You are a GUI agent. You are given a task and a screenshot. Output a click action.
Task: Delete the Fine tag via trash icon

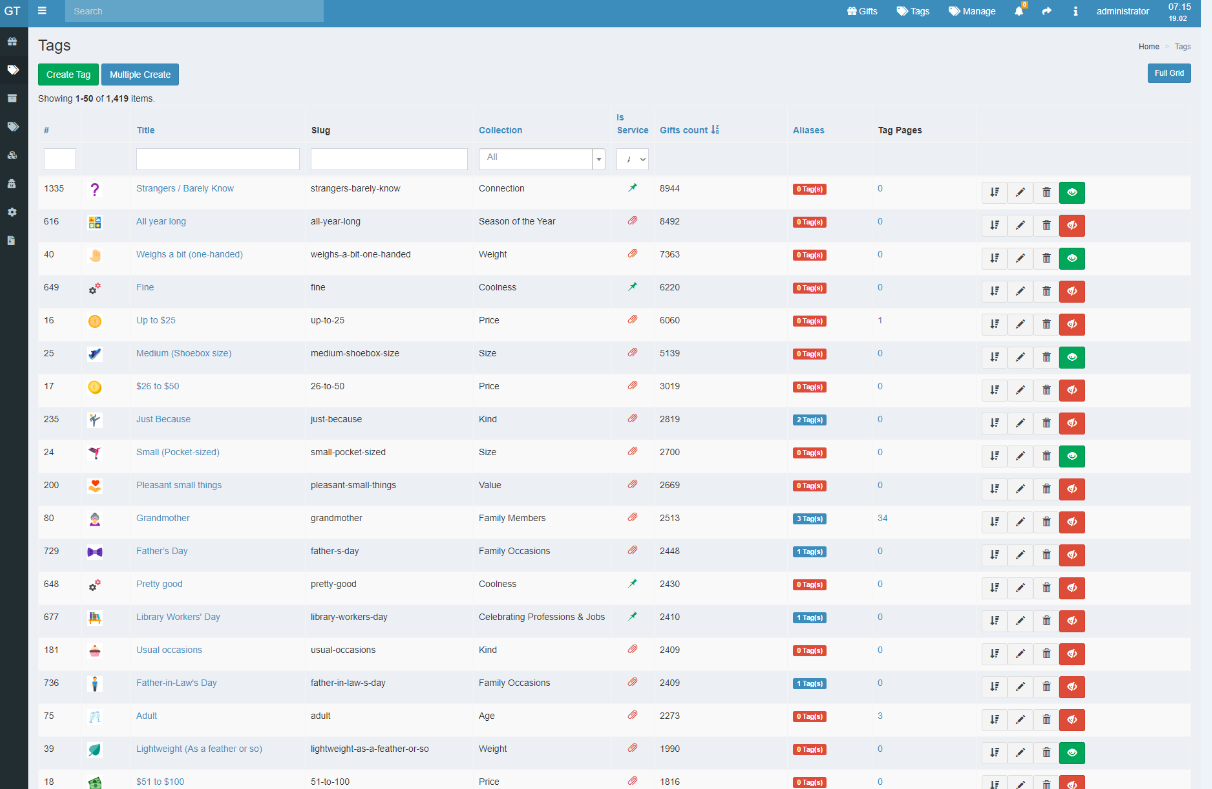coord(1046,291)
